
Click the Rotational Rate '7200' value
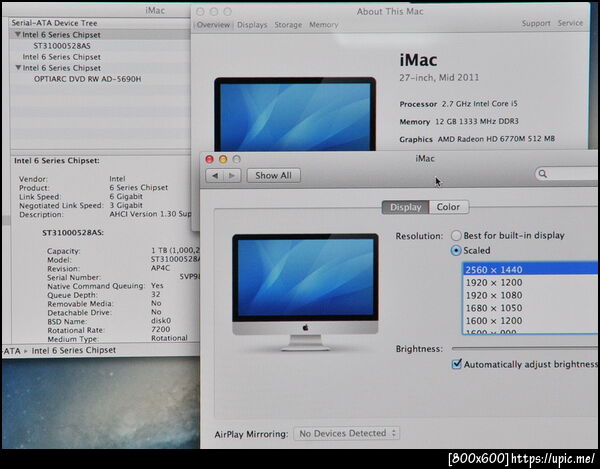coord(161,329)
